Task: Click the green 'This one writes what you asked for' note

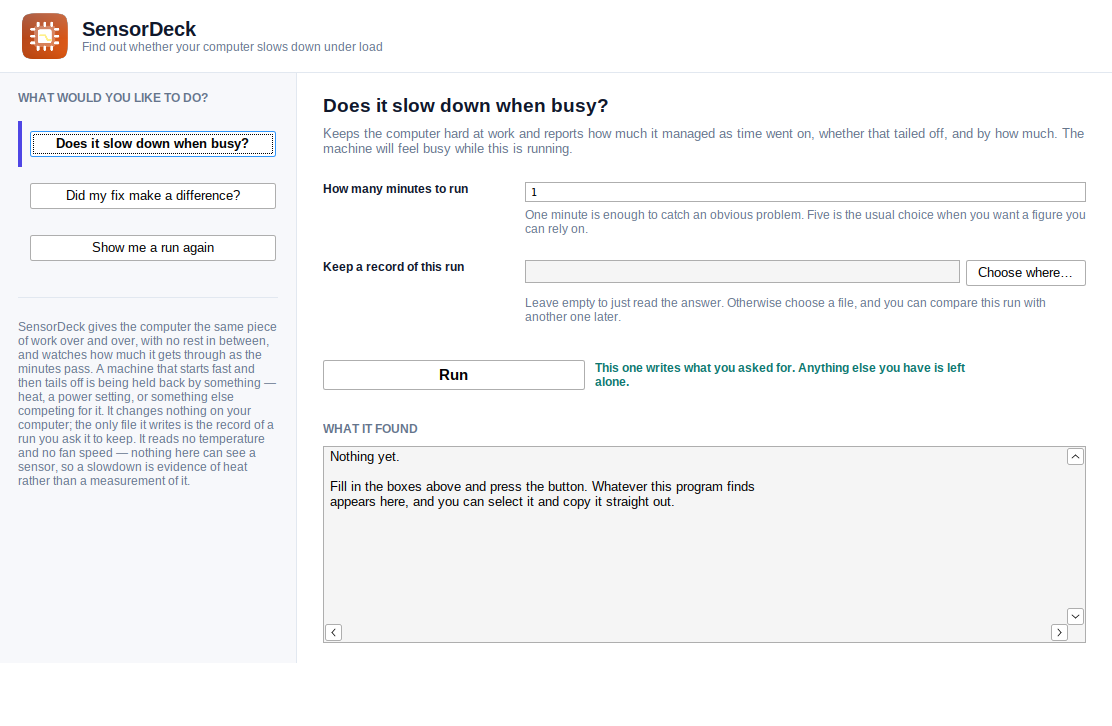Action: [780, 374]
